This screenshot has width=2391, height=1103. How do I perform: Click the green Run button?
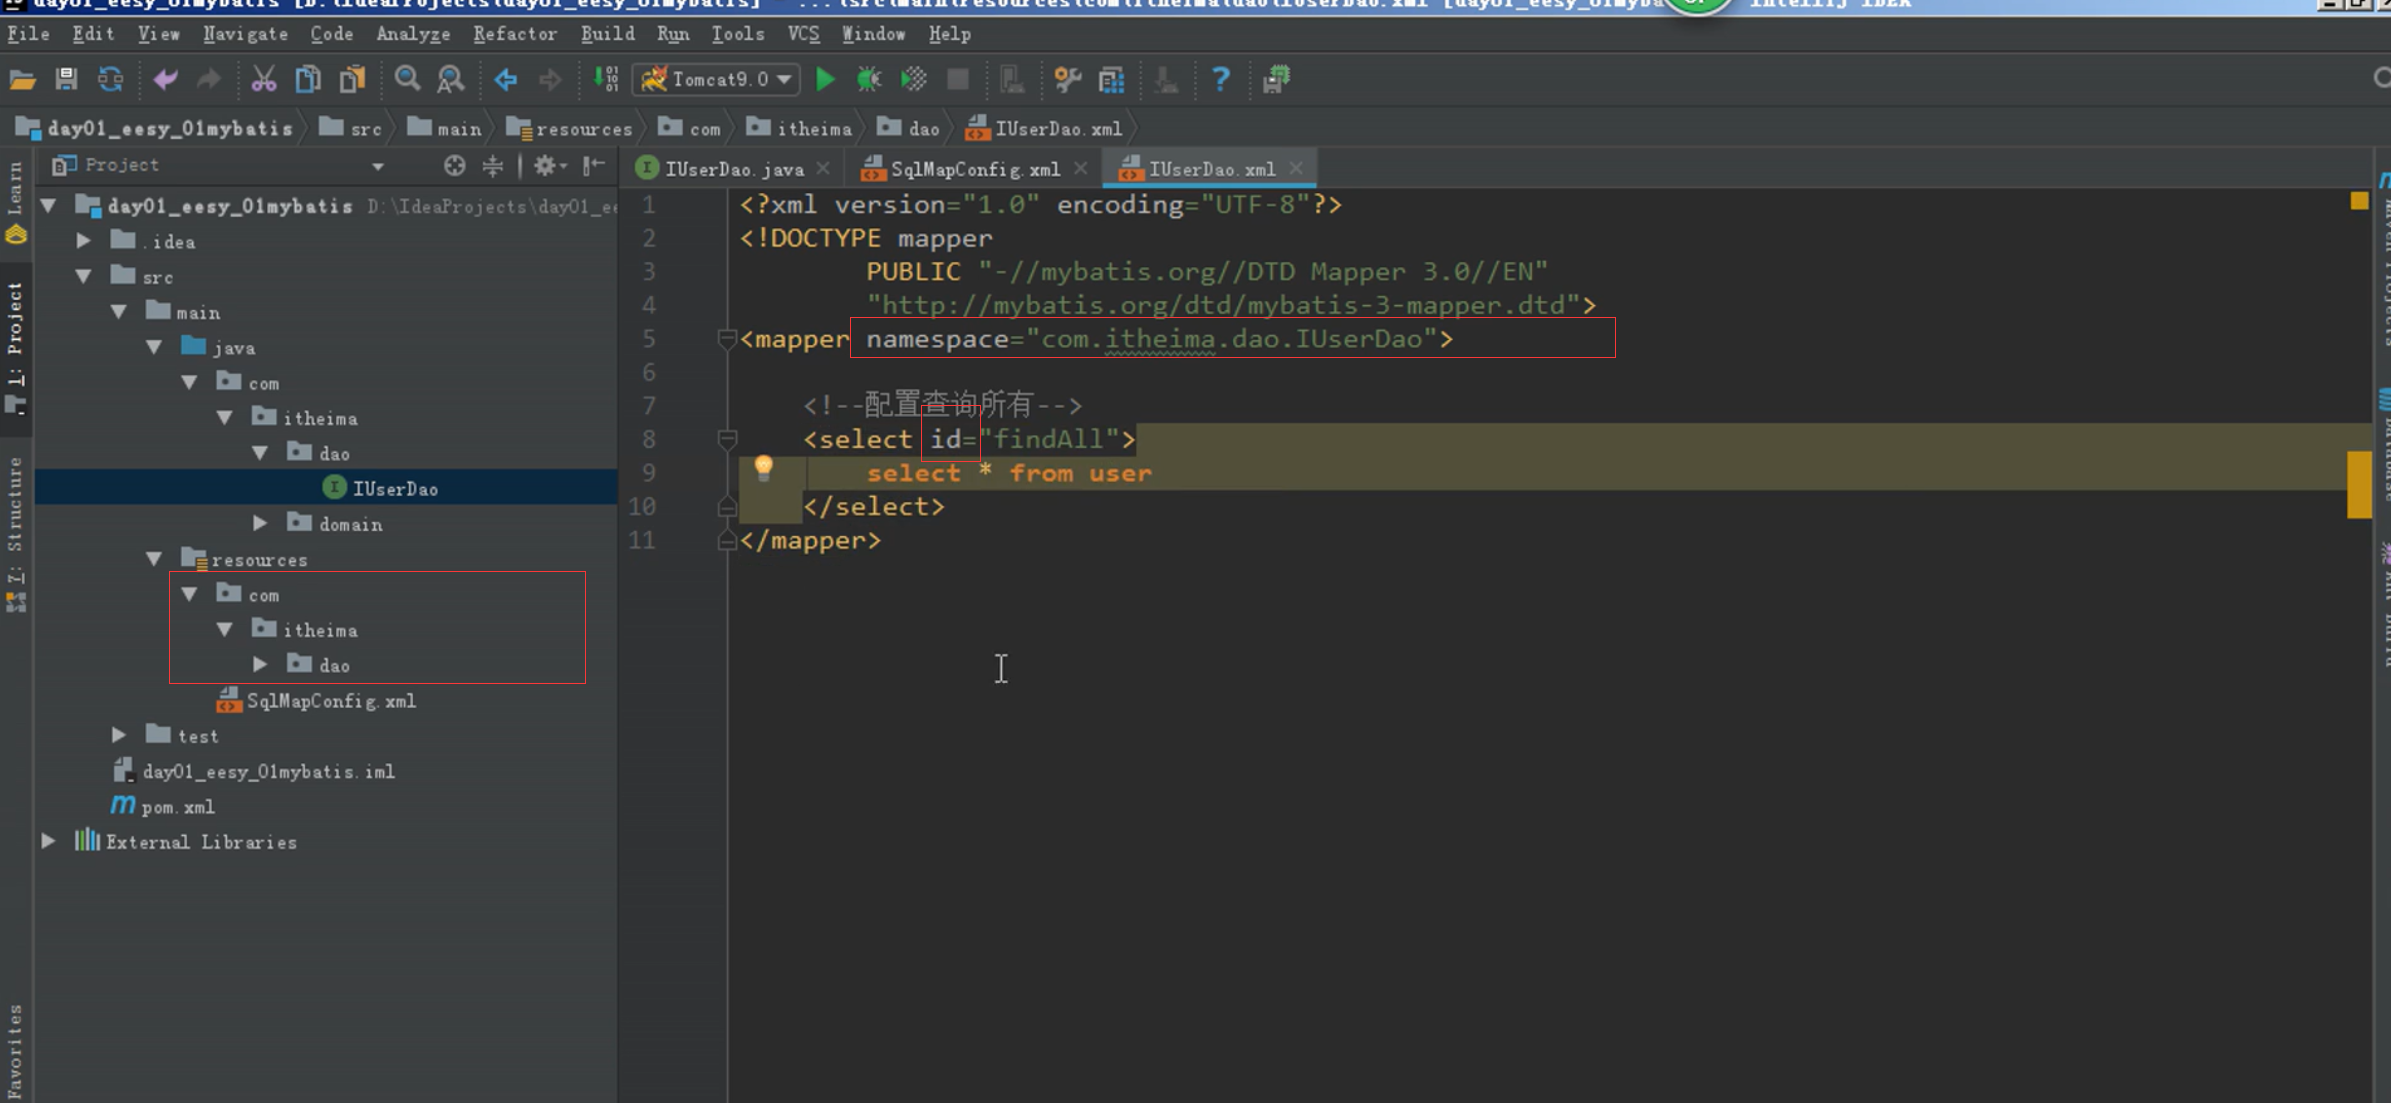(825, 79)
